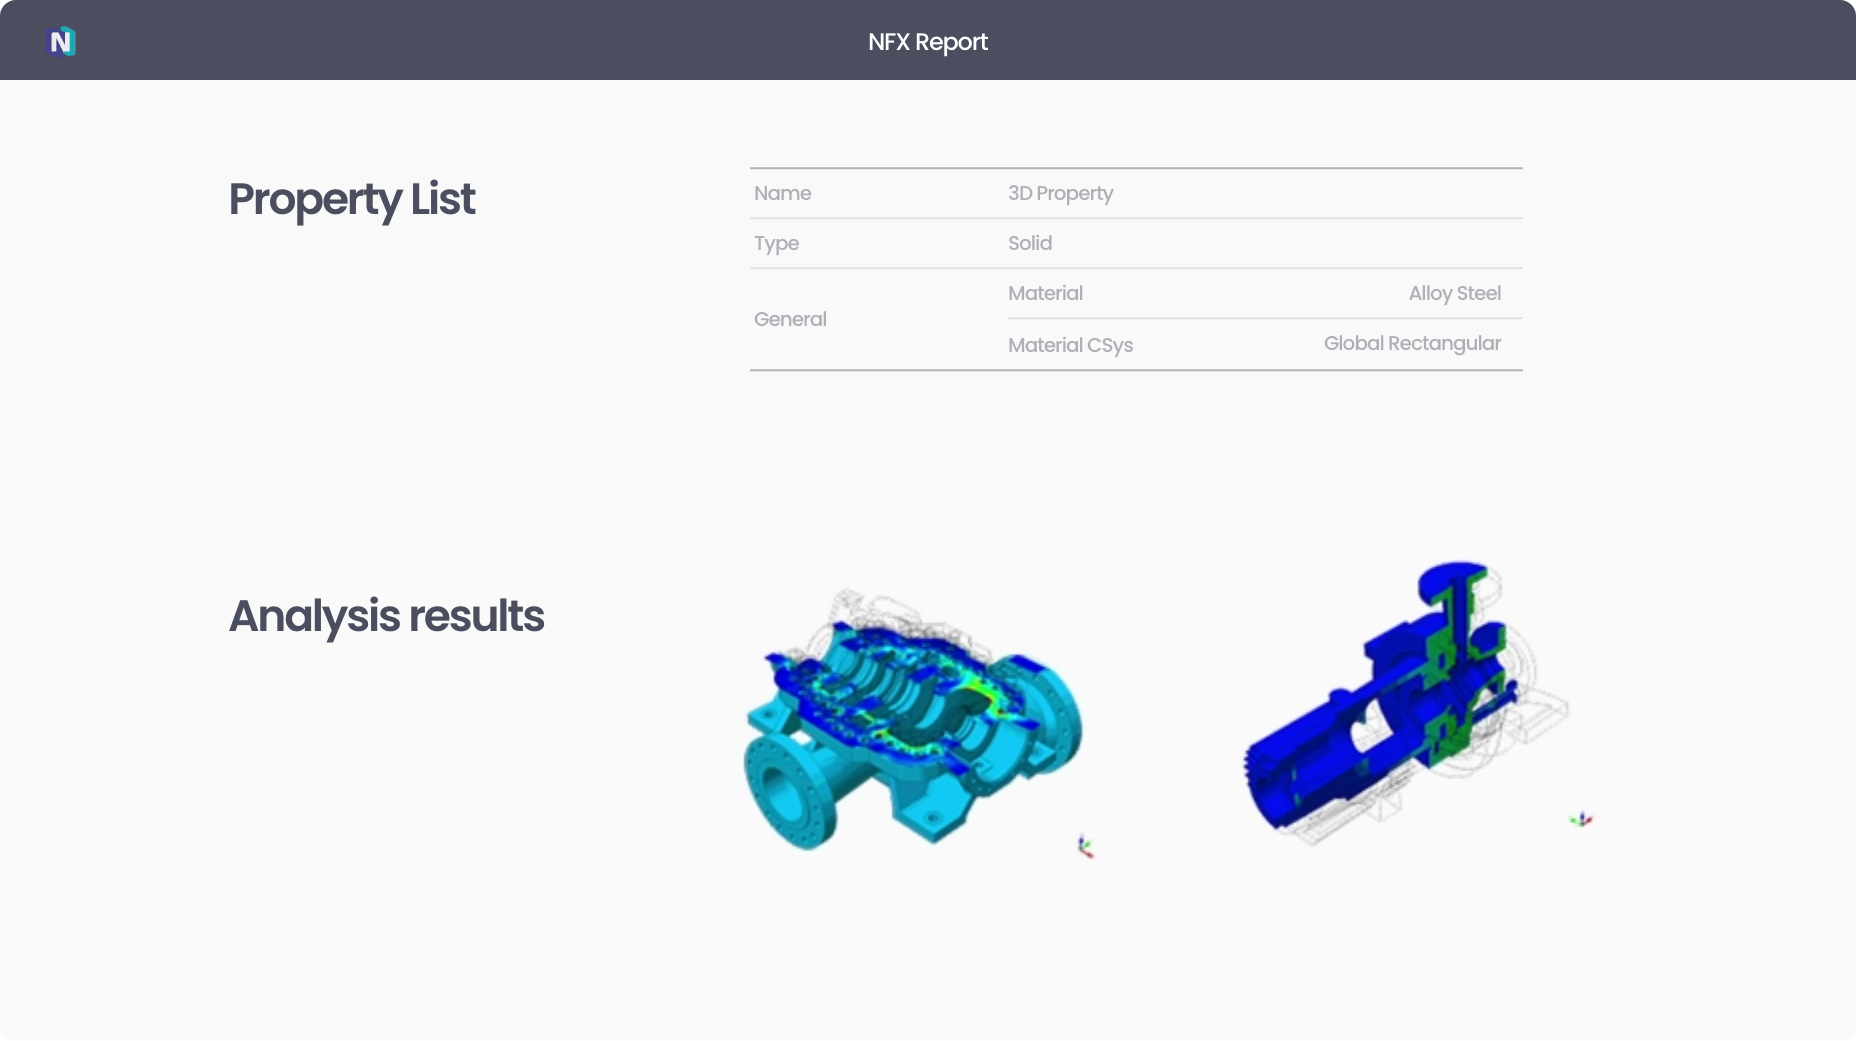Open the cyan pump casing stress result image
This screenshot has height=1041, width=1856.
tap(914, 720)
